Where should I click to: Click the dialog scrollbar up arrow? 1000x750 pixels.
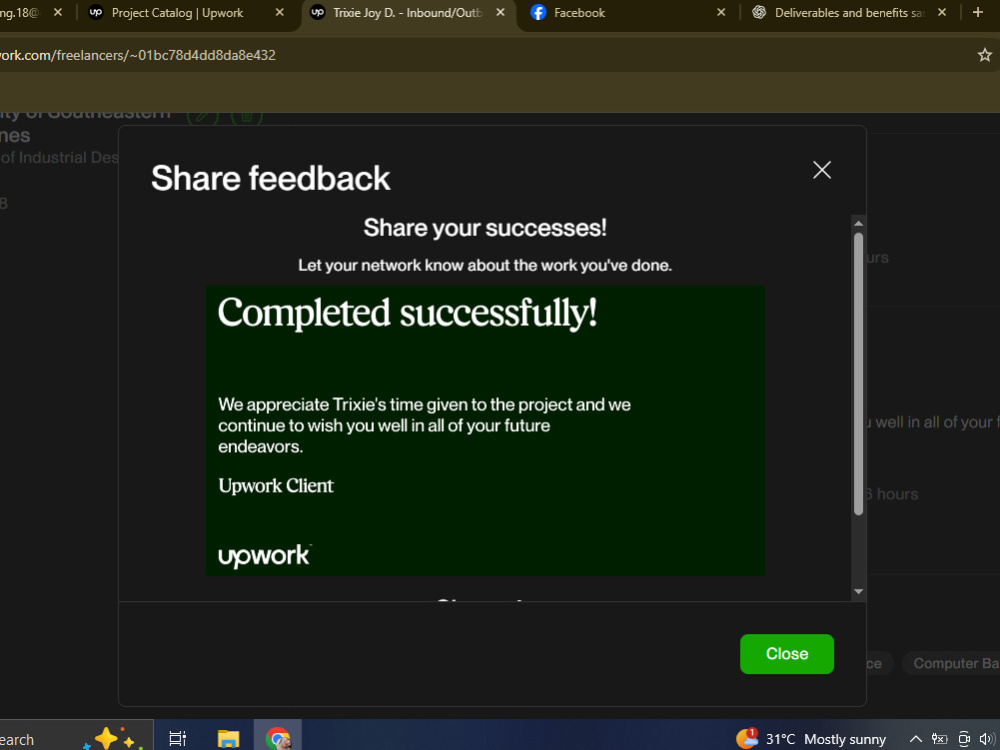click(858, 223)
